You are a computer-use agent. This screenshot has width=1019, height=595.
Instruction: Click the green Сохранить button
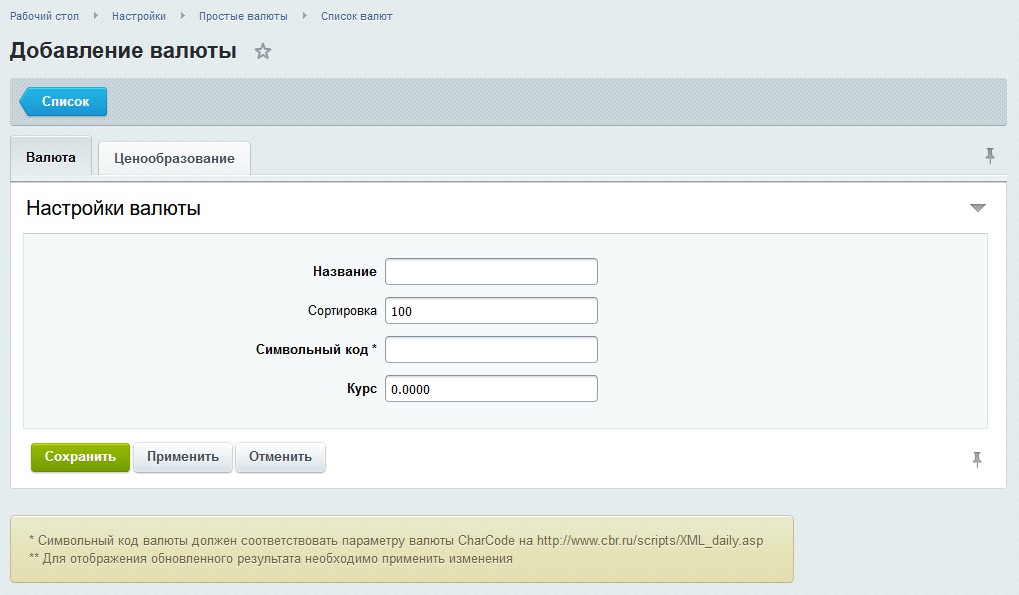click(80, 457)
